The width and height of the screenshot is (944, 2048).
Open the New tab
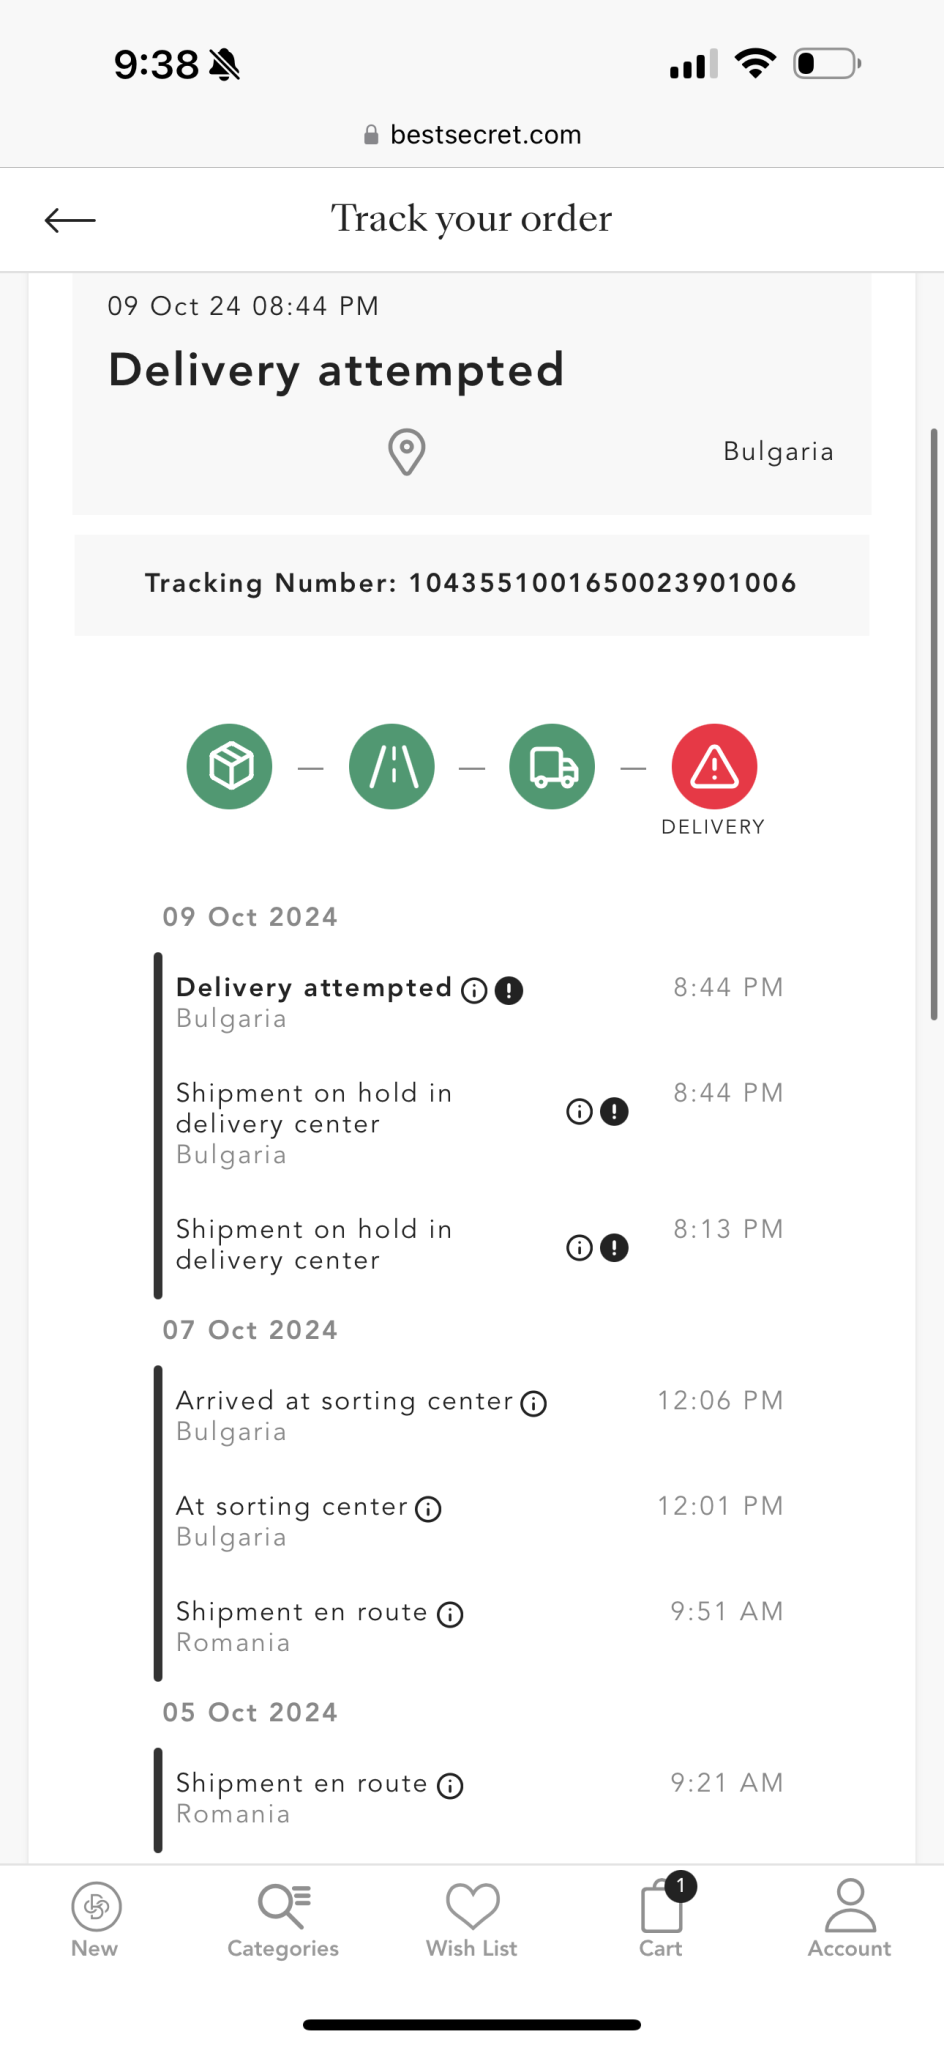(x=95, y=1919)
